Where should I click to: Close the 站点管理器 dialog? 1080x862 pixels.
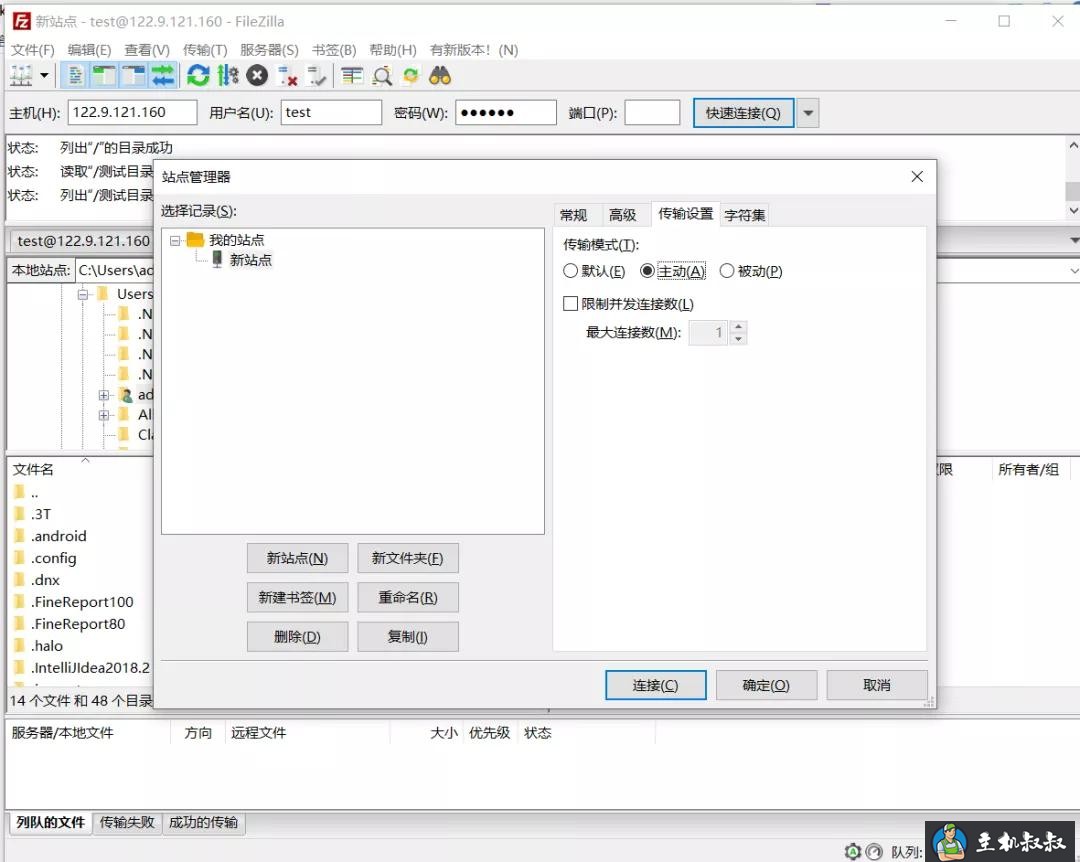tap(917, 177)
